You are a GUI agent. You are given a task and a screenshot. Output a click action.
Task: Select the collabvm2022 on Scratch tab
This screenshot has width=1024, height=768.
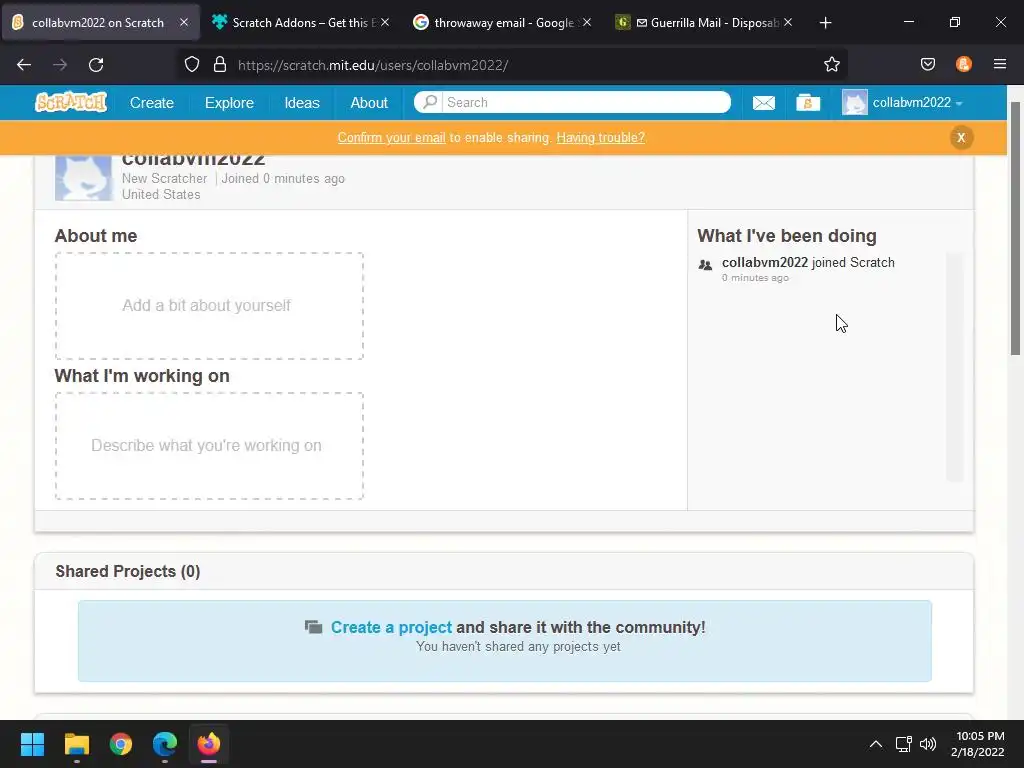click(99, 23)
